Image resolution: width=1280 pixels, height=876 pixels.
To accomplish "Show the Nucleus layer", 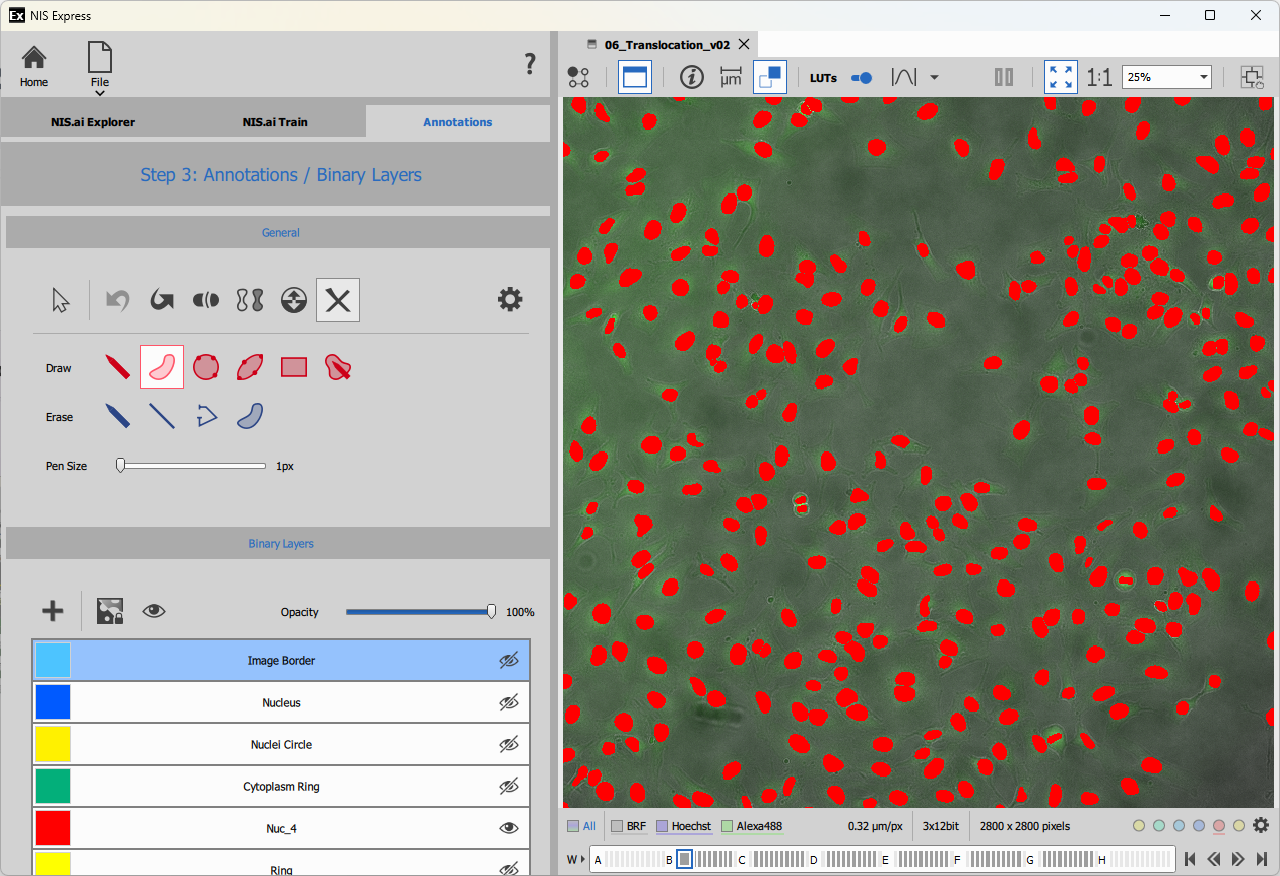I will 509,703.
